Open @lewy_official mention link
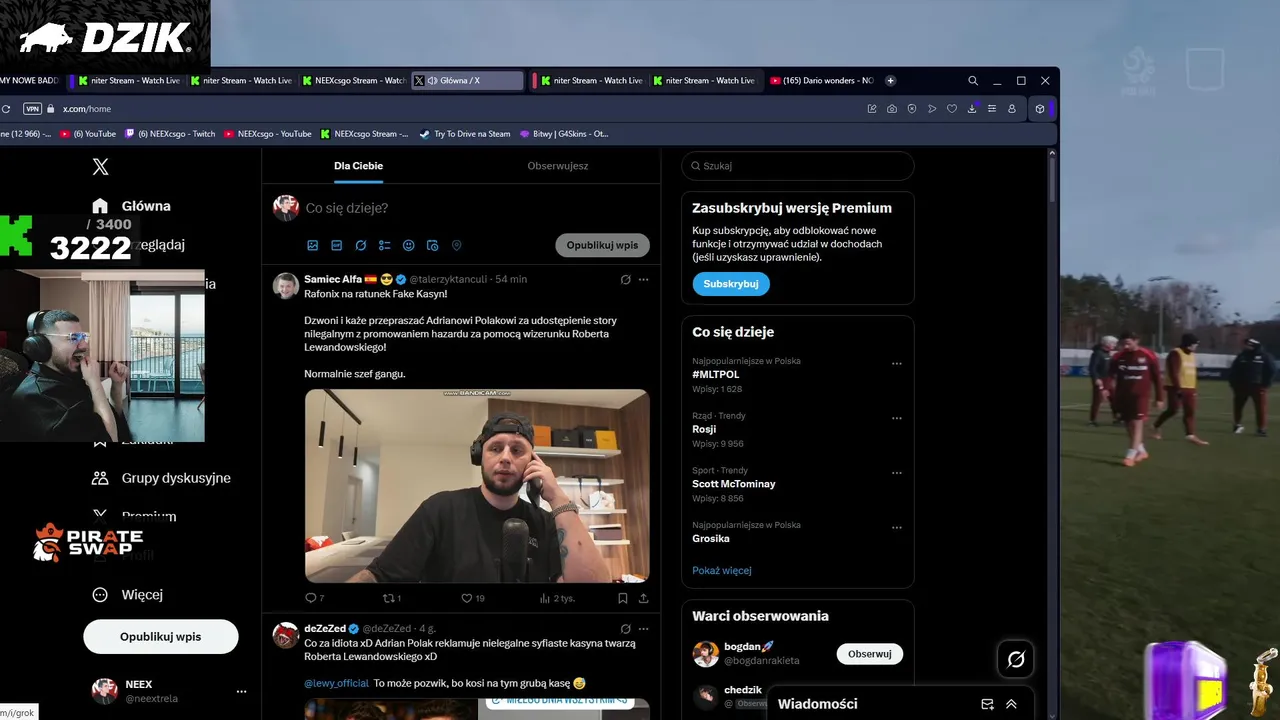Image resolution: width=1280 pixels, height=720 pixels. [x=336, y=683]
